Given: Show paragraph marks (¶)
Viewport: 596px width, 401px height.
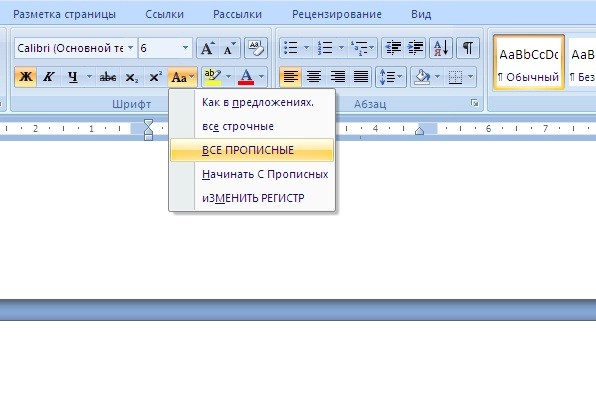Looking at the screenshot, I should pyautogui.click(x=468, y=48).
